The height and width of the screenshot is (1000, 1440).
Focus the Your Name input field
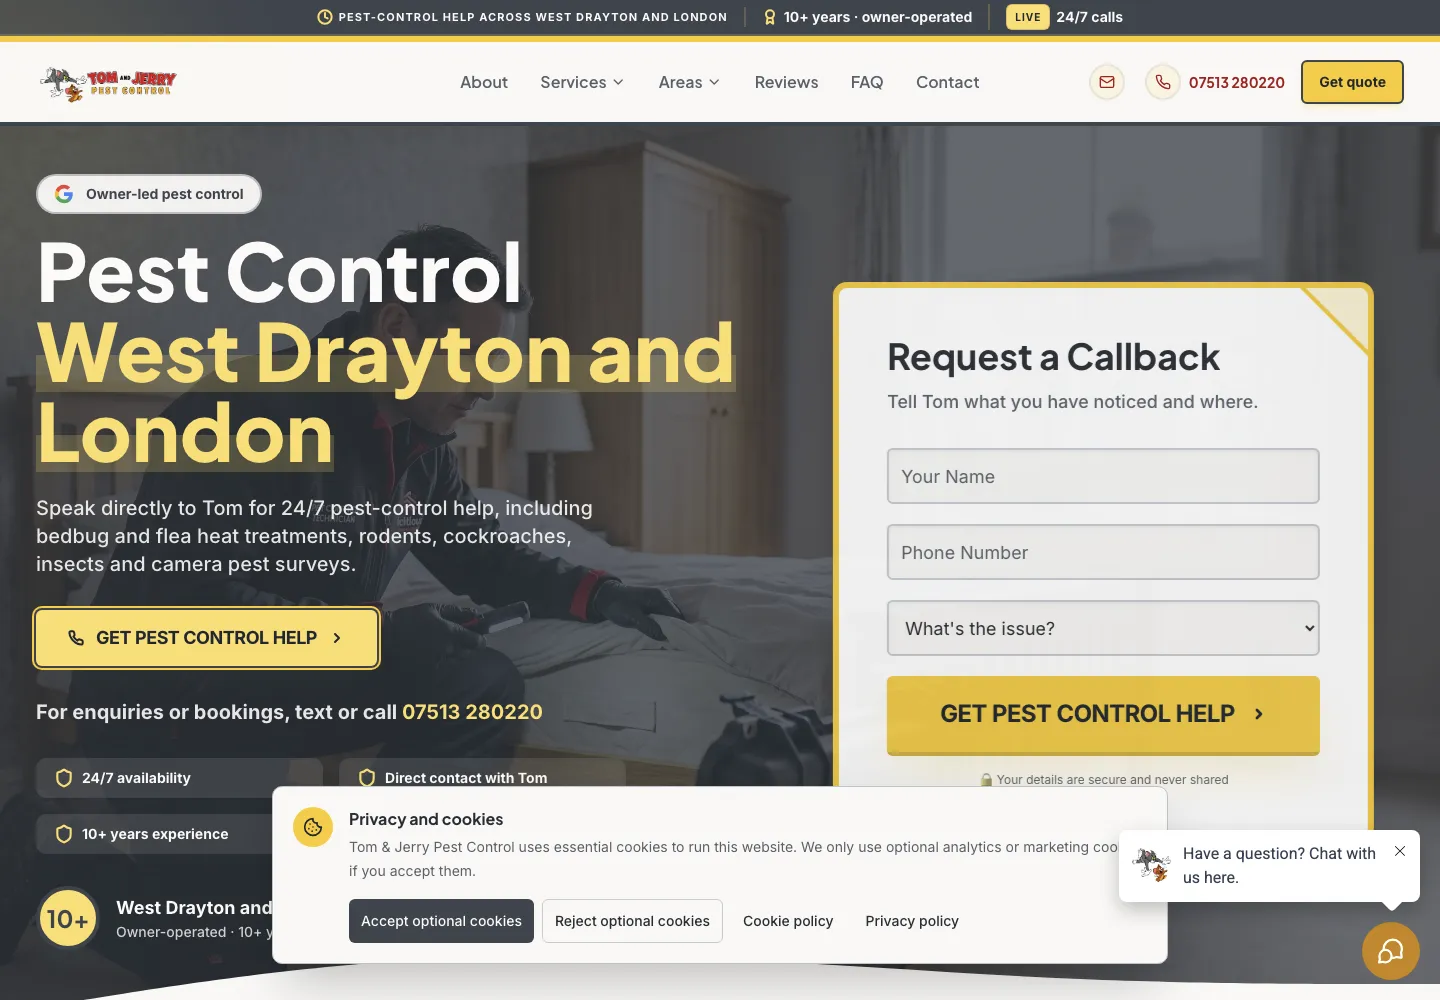pos(1103,476)
